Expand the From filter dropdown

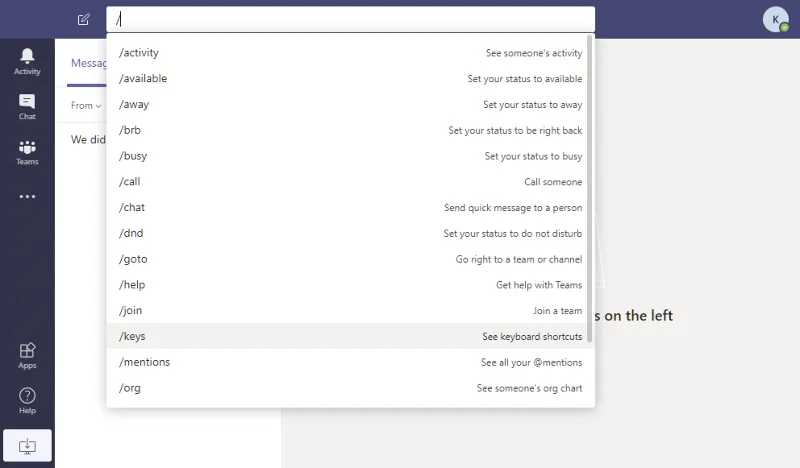(86, 106)
